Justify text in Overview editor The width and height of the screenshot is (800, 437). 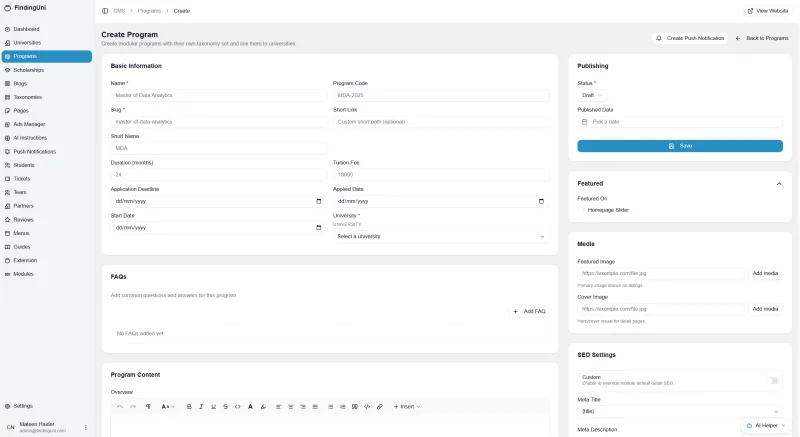tap(315, 406)
